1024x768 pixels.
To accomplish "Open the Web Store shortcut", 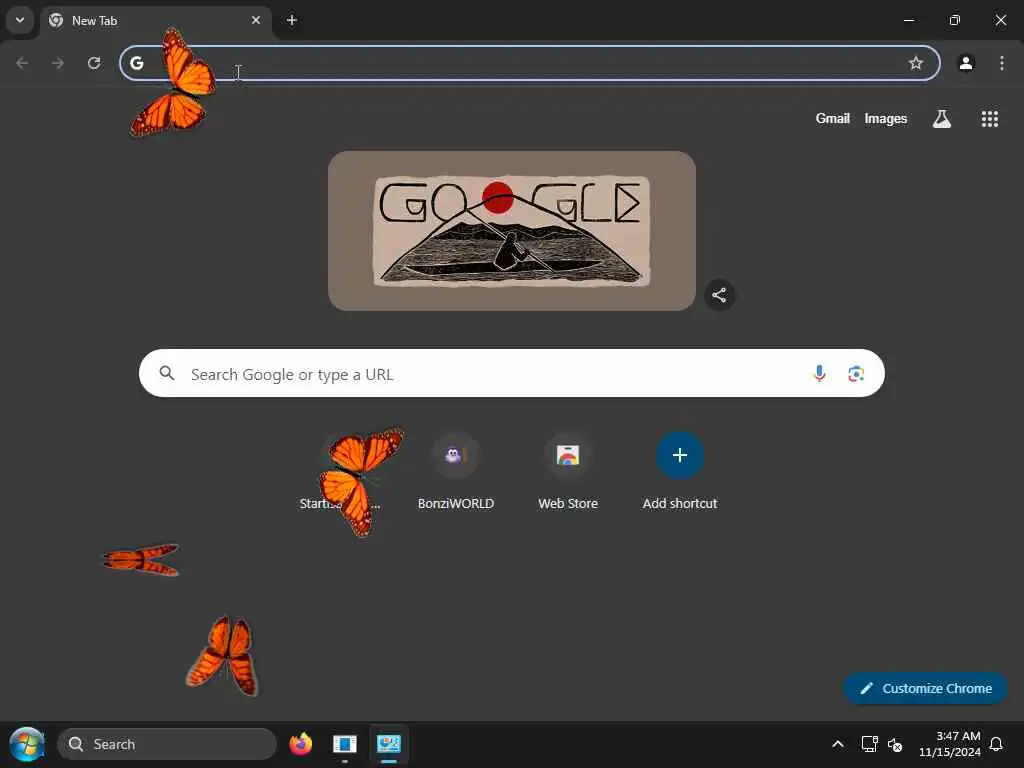I will tap(568, 471).
